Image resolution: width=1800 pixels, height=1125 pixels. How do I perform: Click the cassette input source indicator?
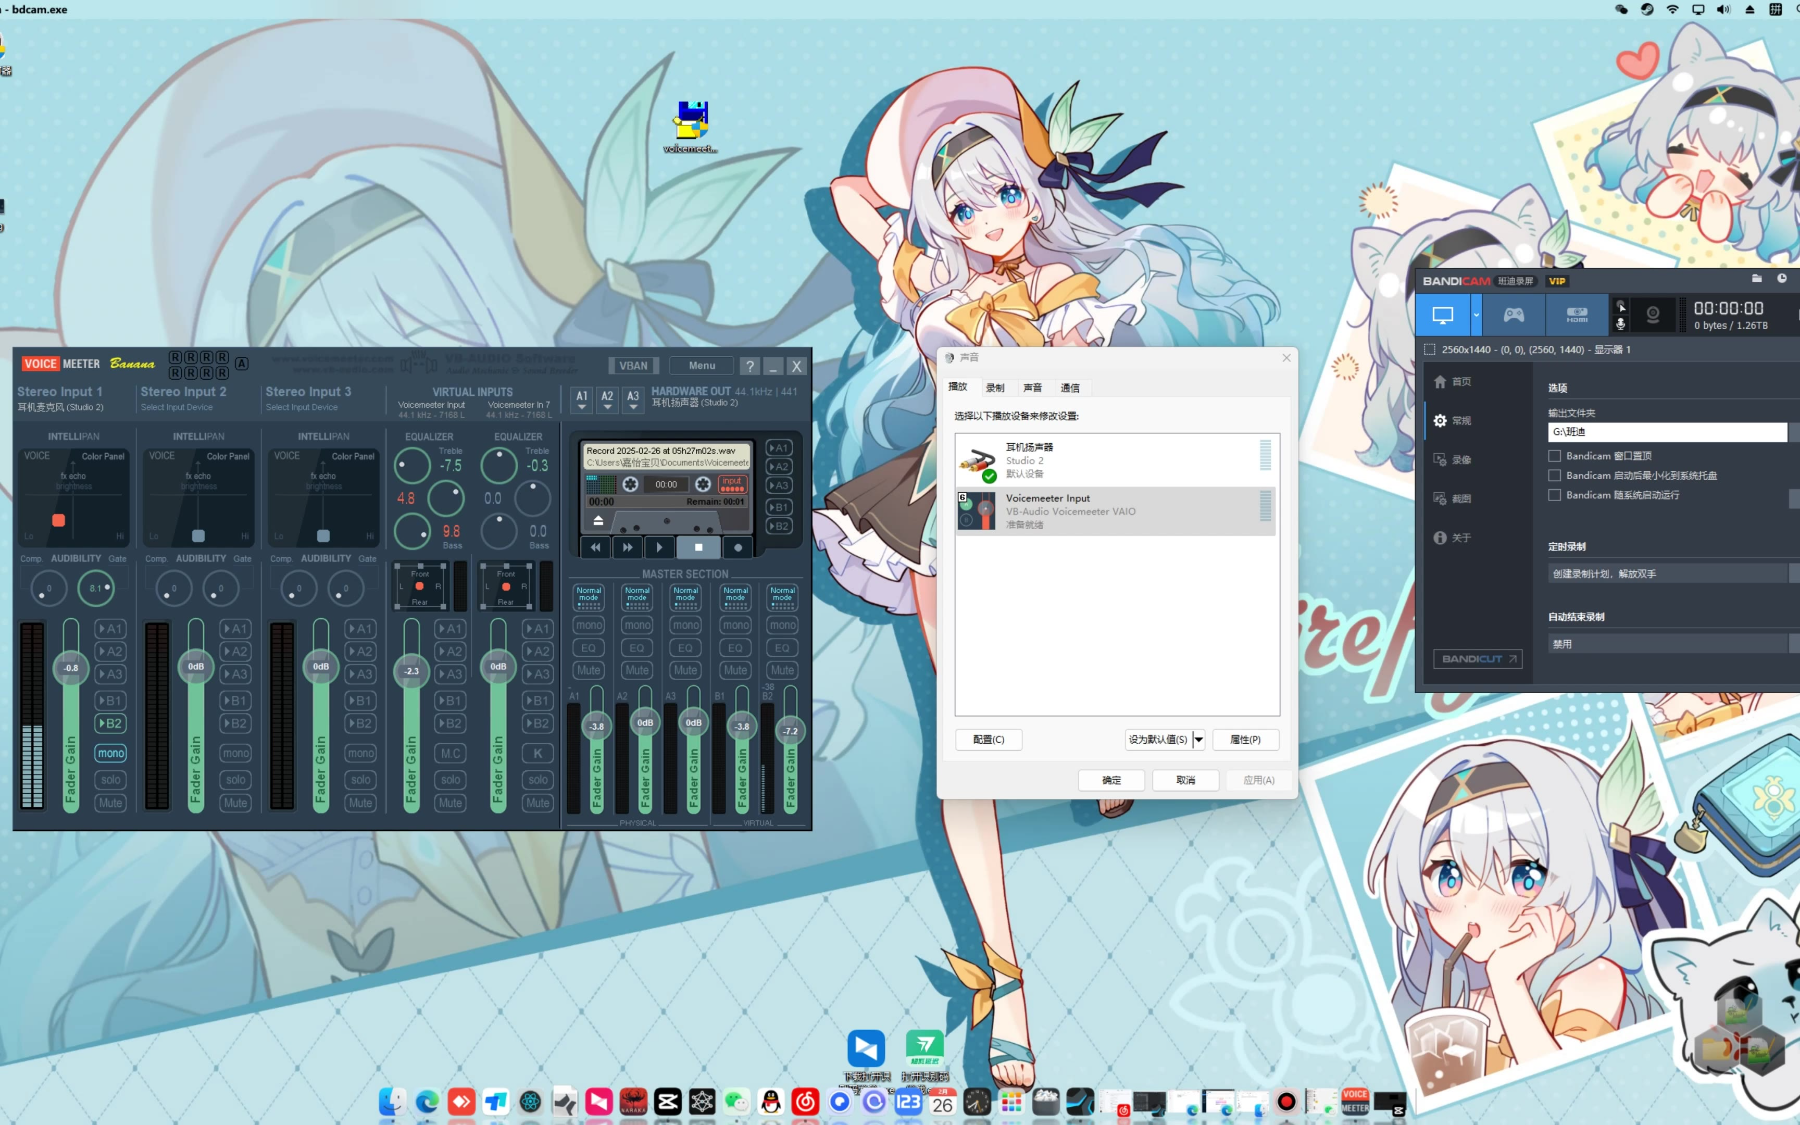coord(732,484)
